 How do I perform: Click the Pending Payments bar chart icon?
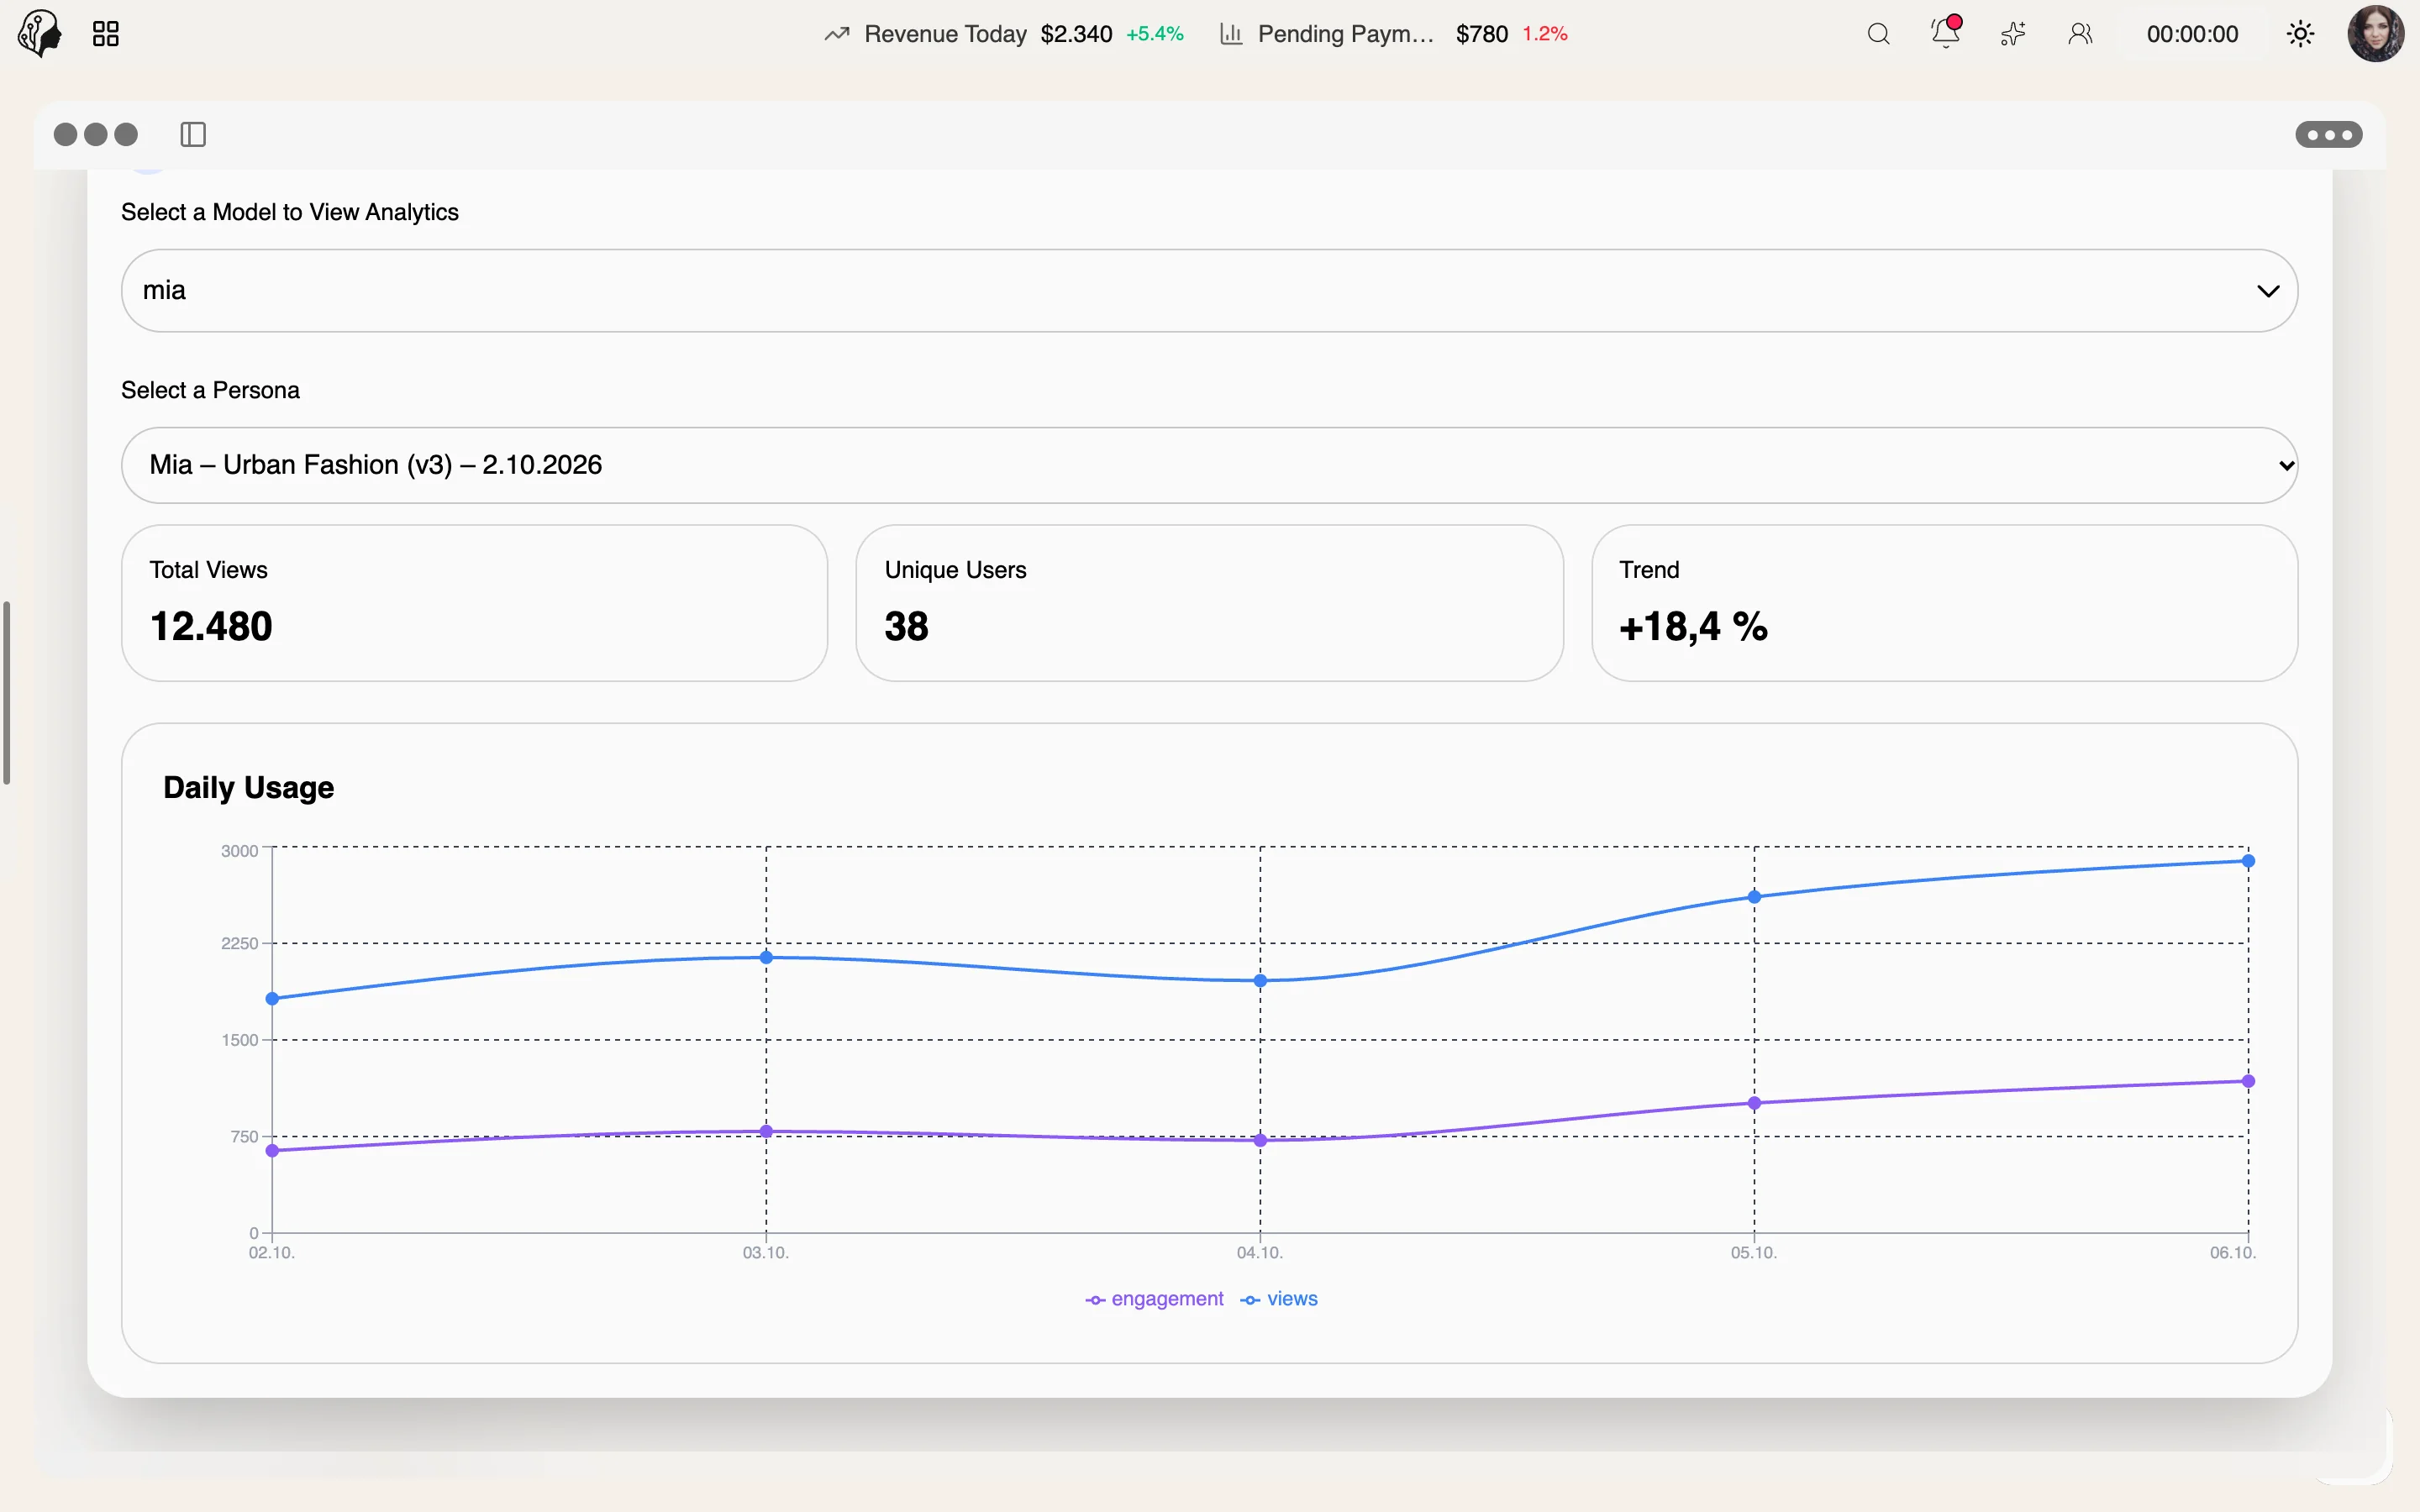pos(1231,34)
